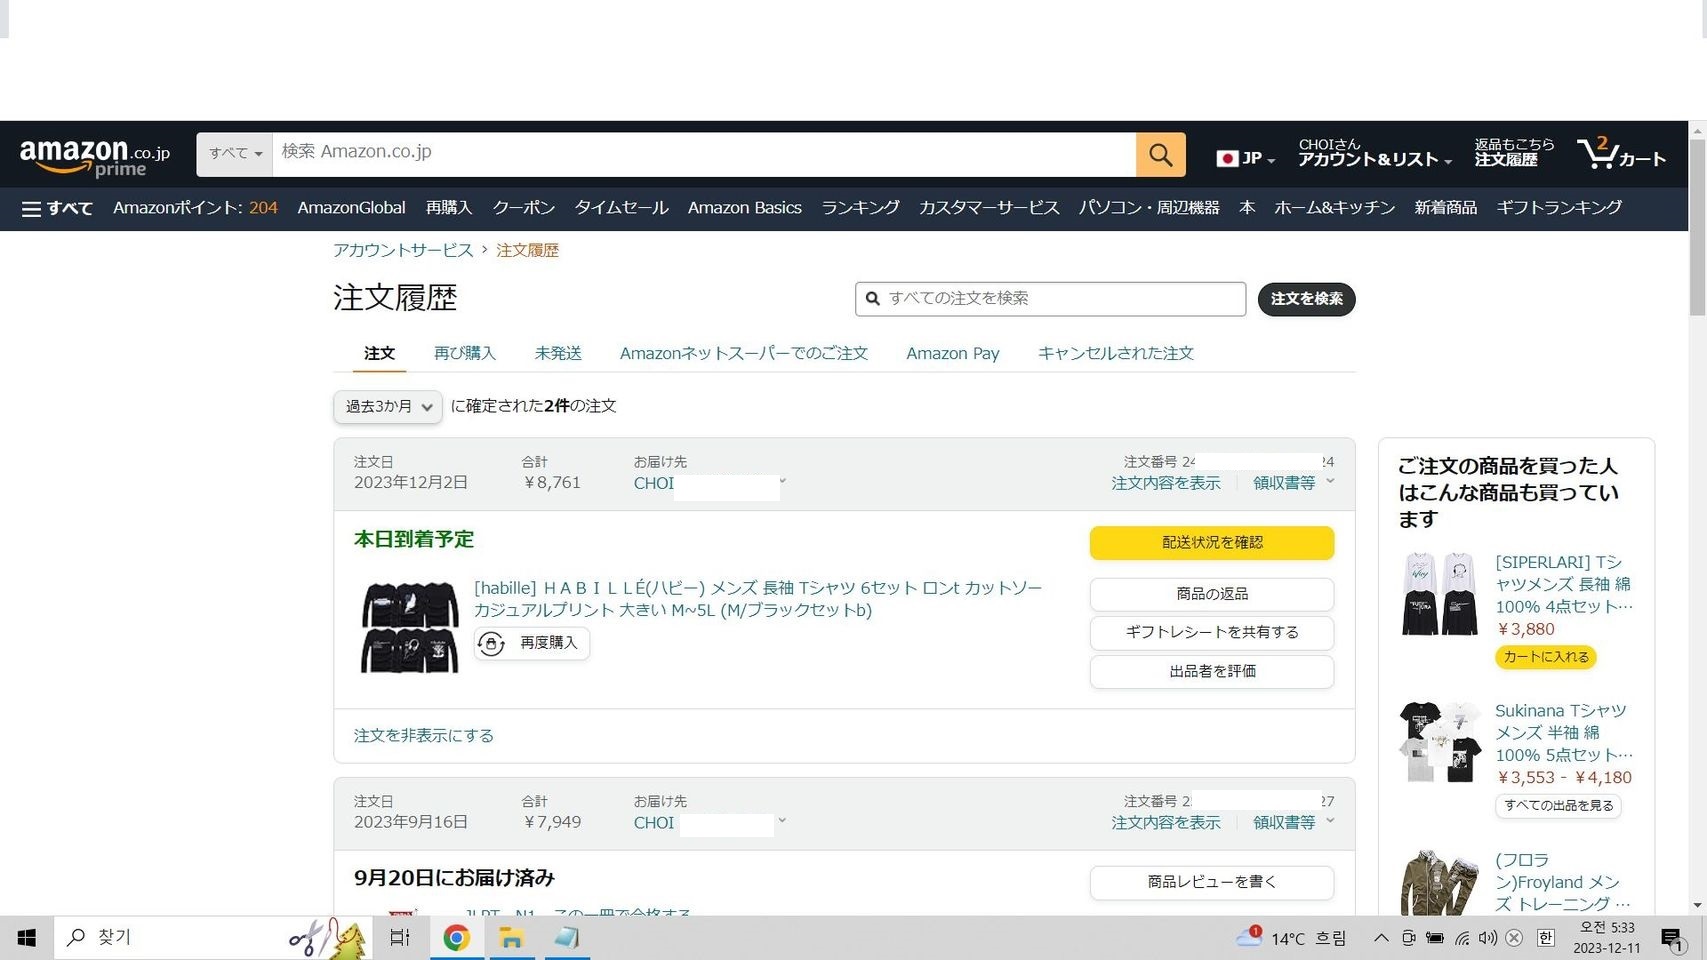Expand the September order recipient CHOI
Image resolution: width=1707 pixels, height=960 pixels.
(710, 823)
